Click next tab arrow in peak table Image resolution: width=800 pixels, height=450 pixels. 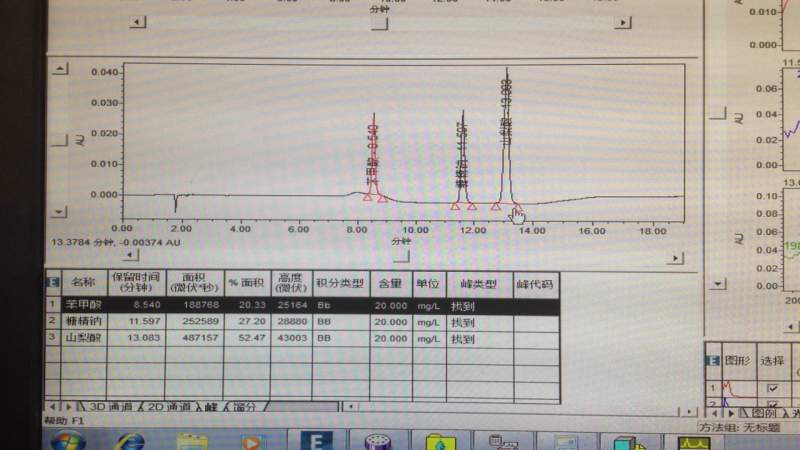click(68, 407)
